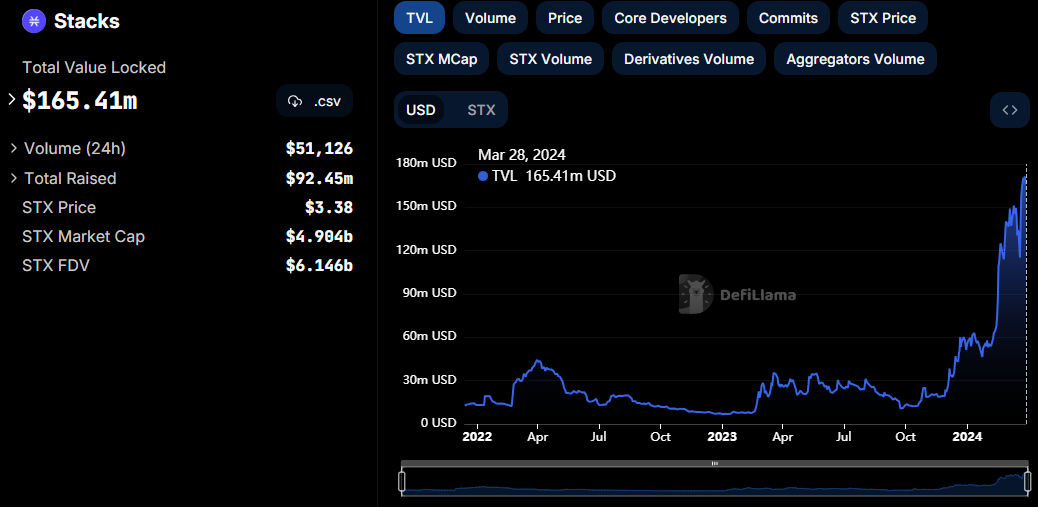Enable the Volume chart metric
Viewport: 1038px width, 507px height.
coord(490,18)
